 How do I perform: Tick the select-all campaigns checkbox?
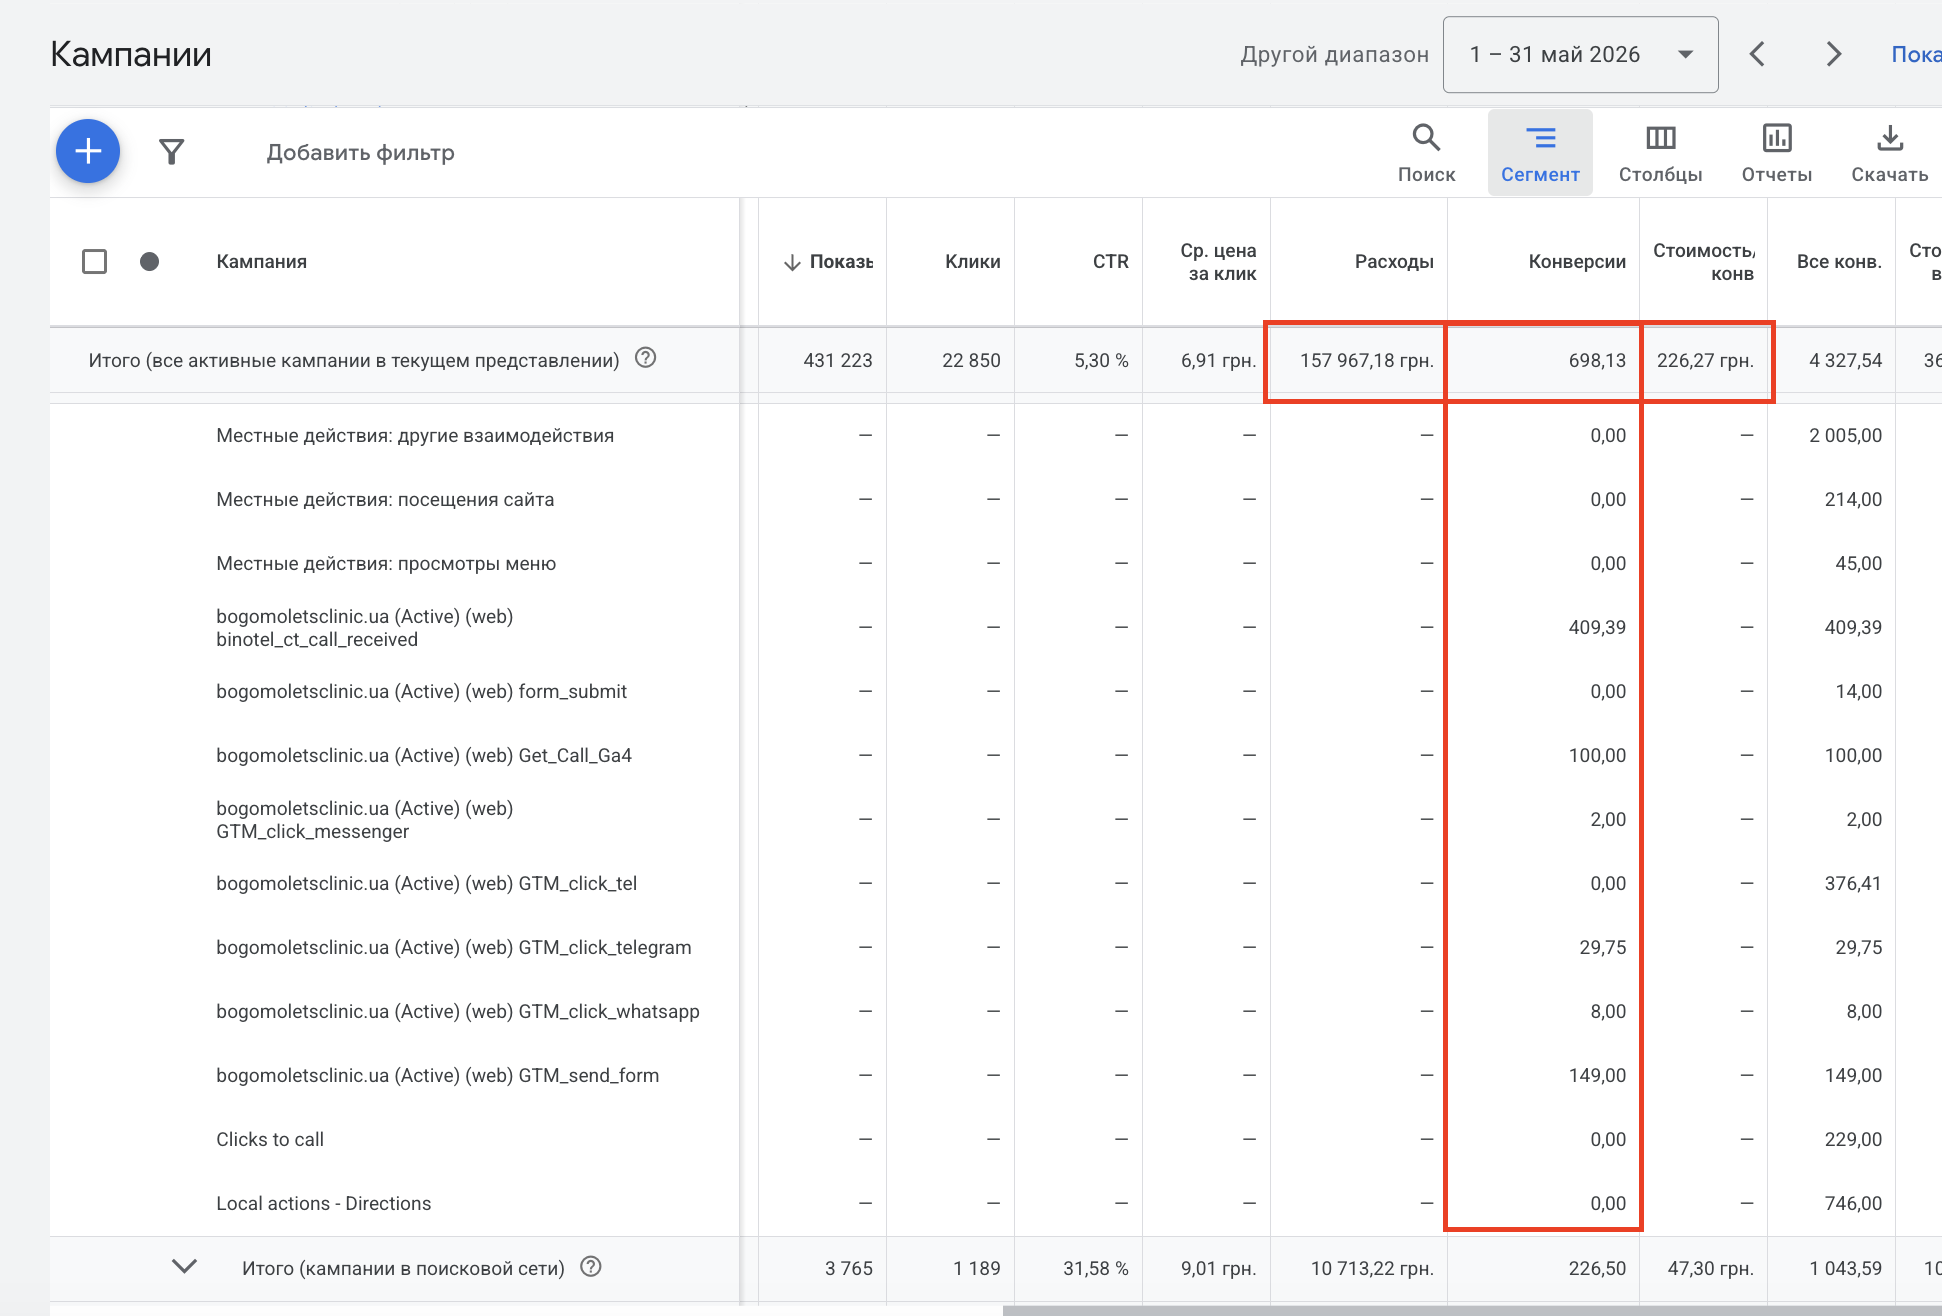pos(94,262)
